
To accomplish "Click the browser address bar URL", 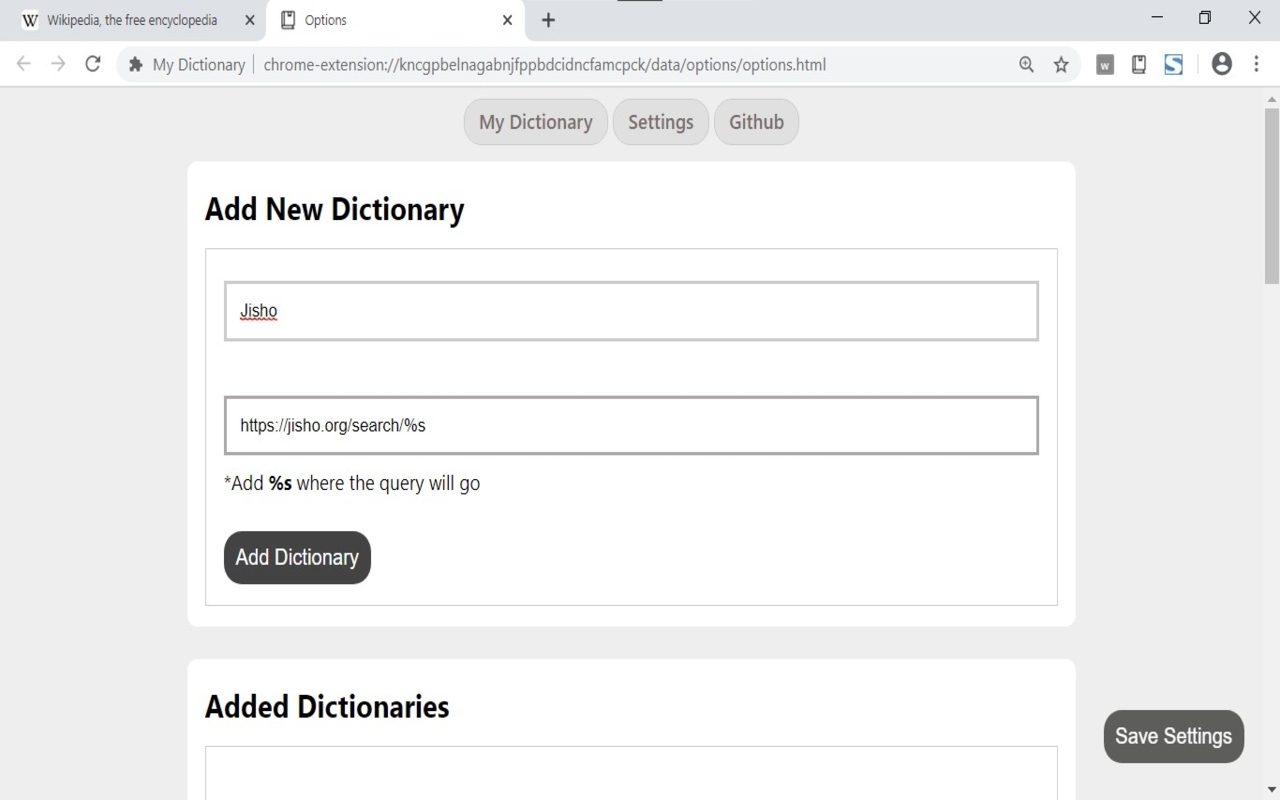I will 545,65.
